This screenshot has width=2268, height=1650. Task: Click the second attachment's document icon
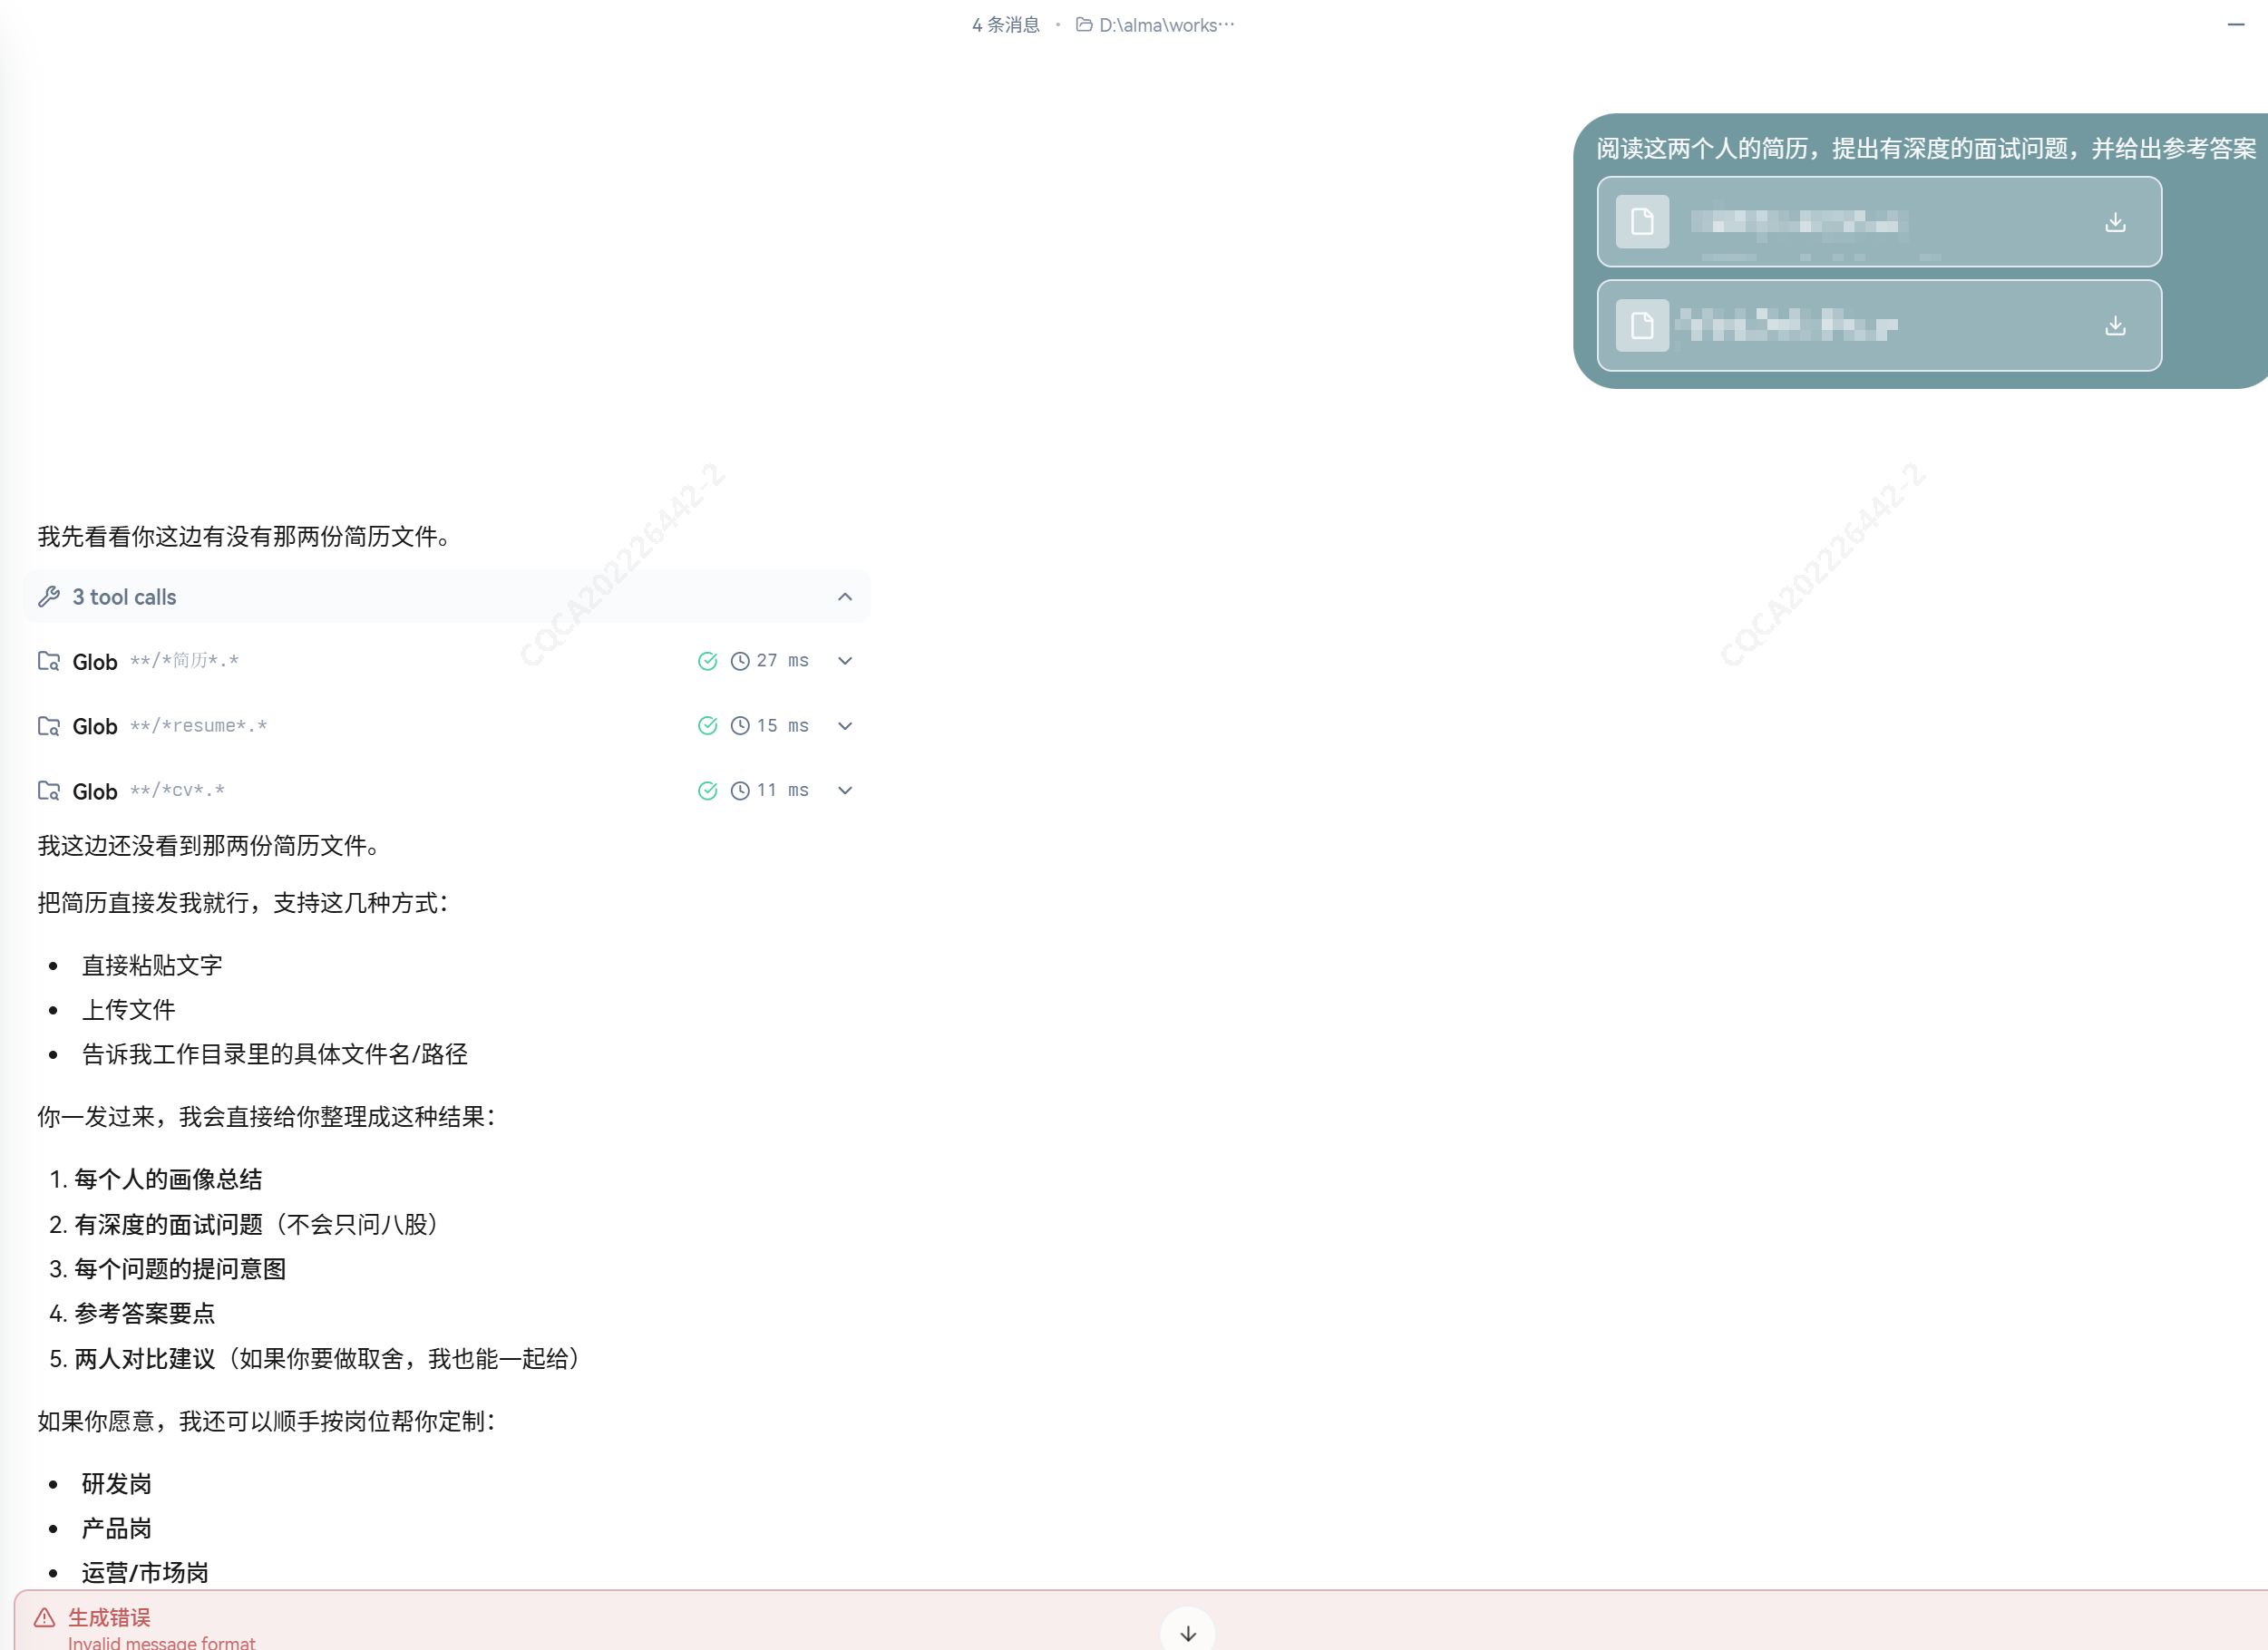pyautogui.click(x=1642, y=326)
